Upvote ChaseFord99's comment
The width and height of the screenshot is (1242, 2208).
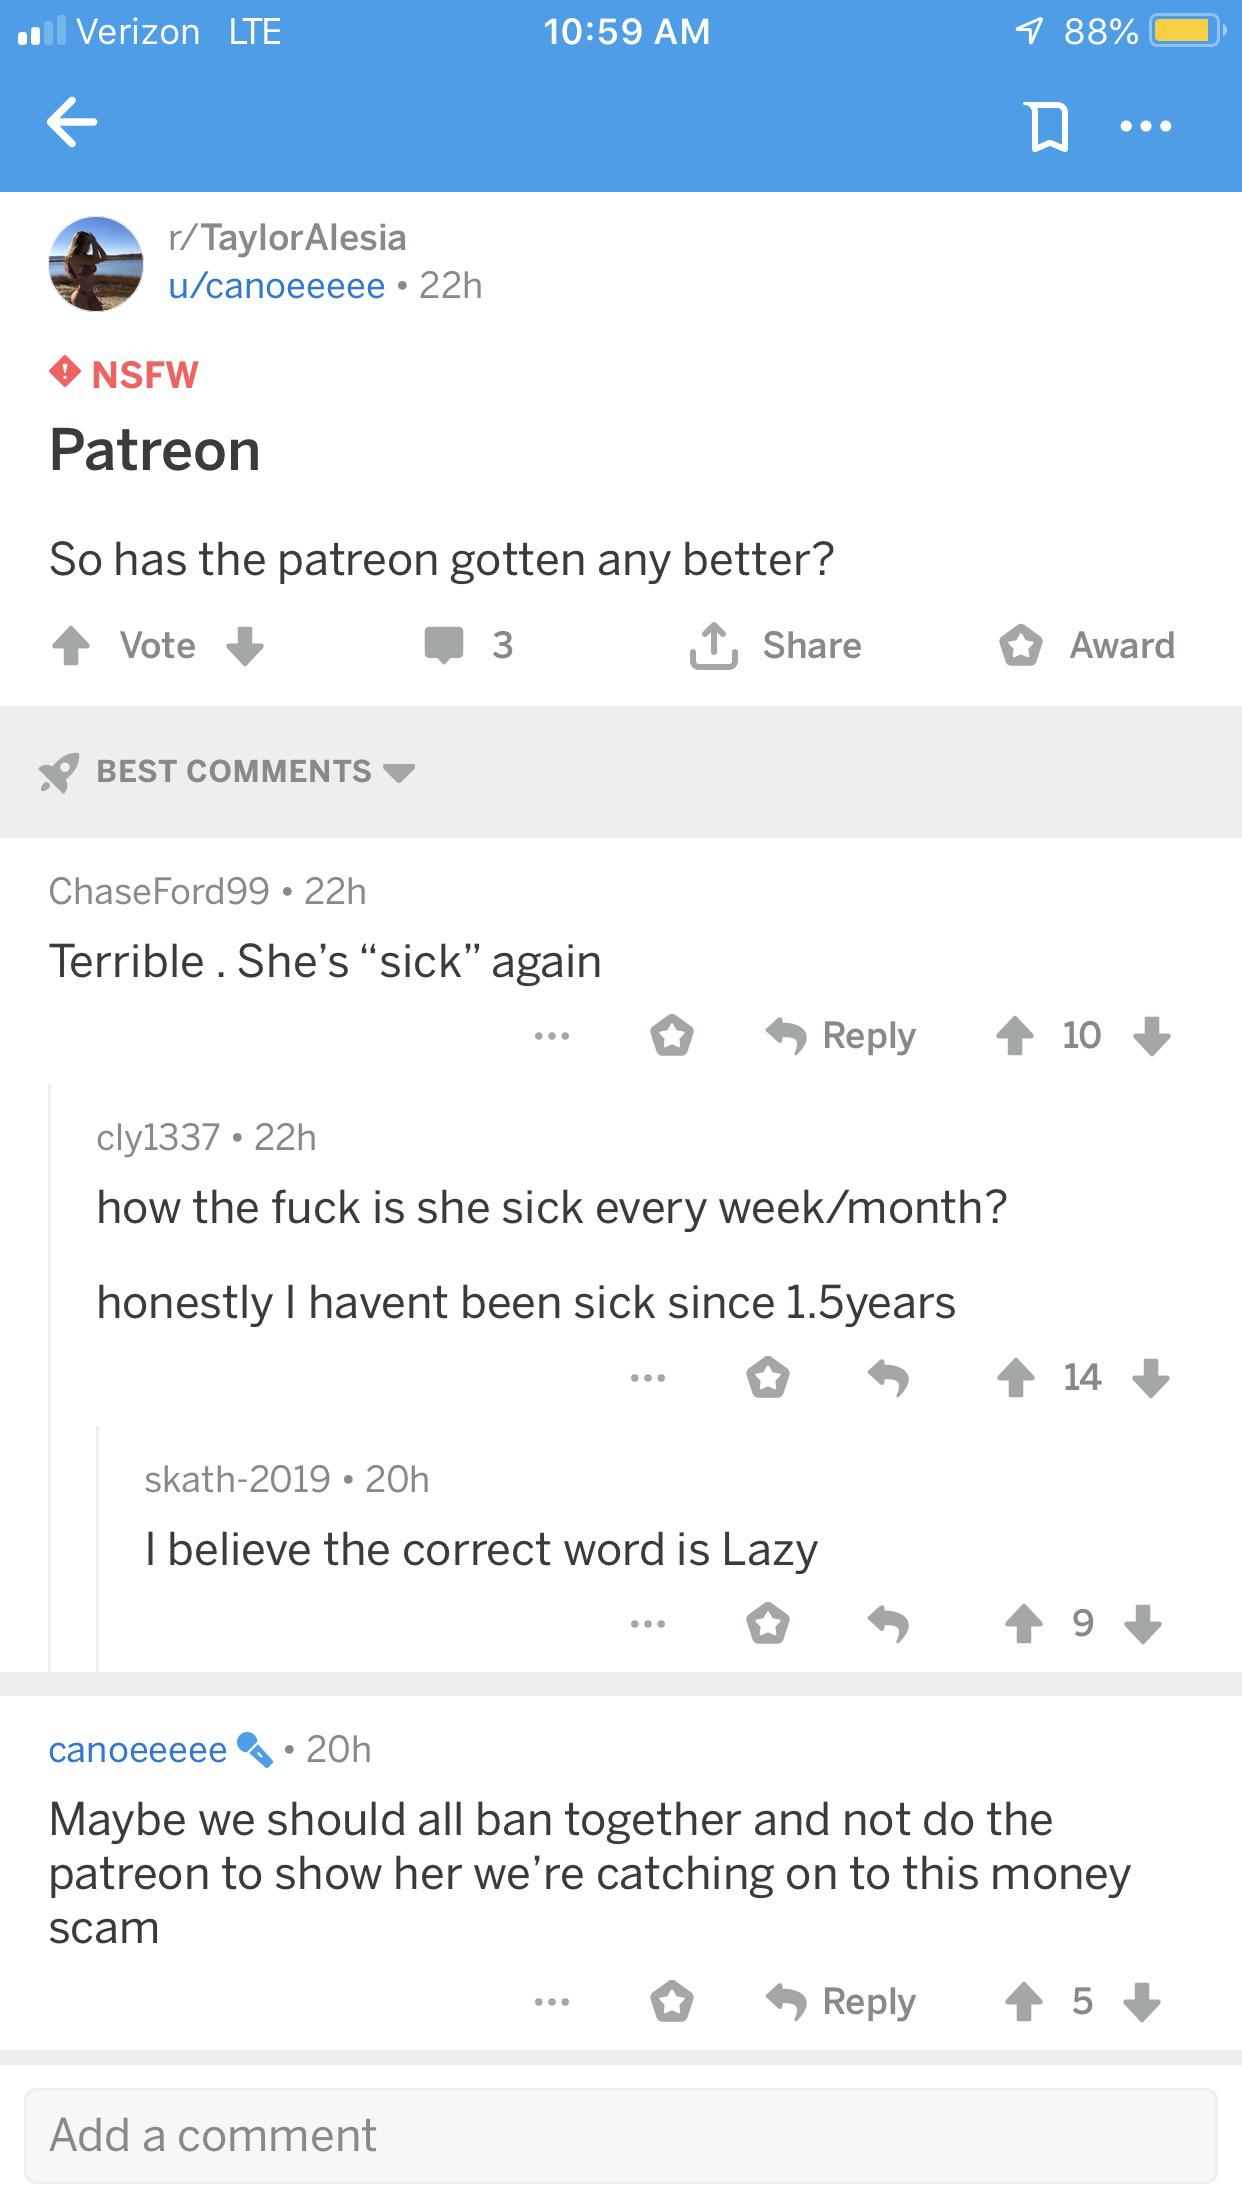pyautogui.click(x=1015, y=1036)
